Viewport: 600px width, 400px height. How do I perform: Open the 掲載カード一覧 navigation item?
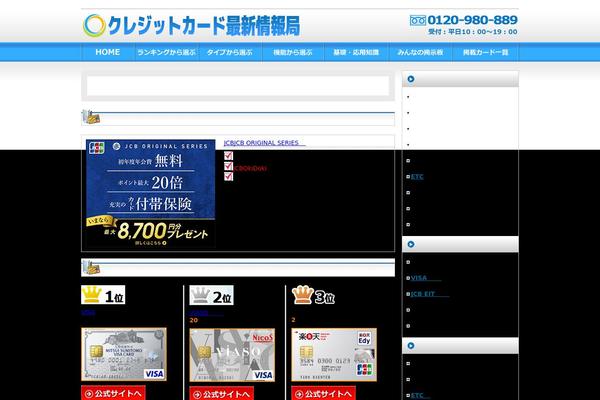(x=485, y=52)
